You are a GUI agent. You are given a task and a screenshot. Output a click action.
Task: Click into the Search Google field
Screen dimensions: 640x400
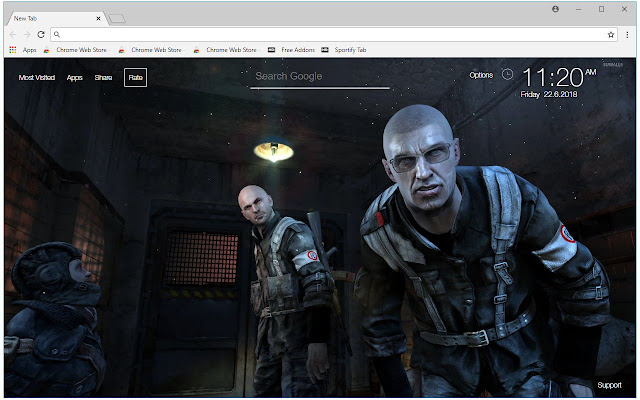pyautogui.click(x=320, y=77)
